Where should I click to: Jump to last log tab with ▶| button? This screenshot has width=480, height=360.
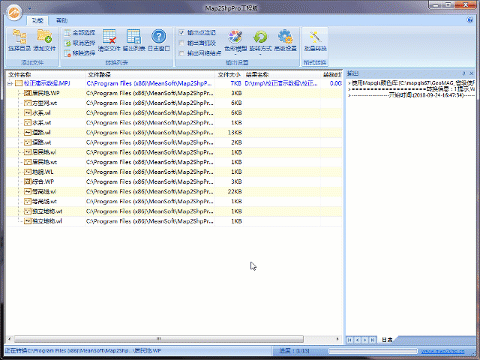coord(373,340)
